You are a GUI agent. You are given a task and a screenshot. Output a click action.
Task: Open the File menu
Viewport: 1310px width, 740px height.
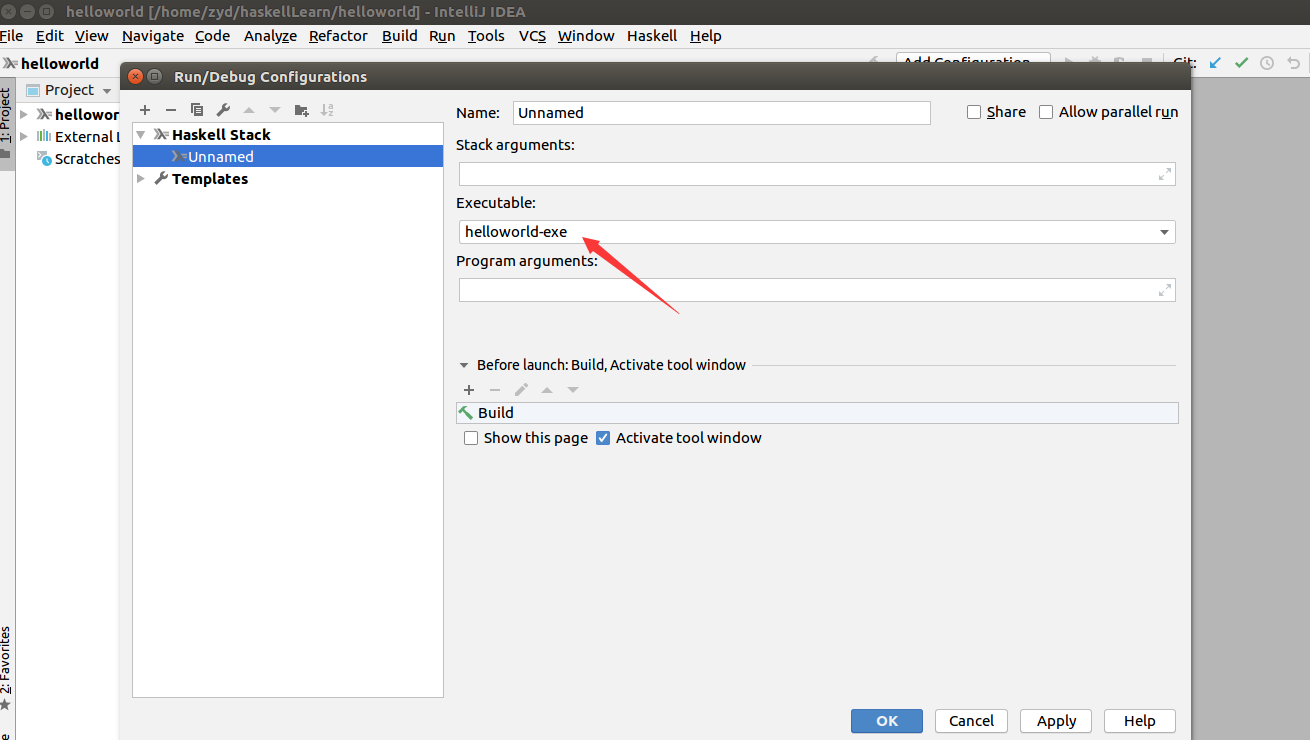click(x=11, y=35)
